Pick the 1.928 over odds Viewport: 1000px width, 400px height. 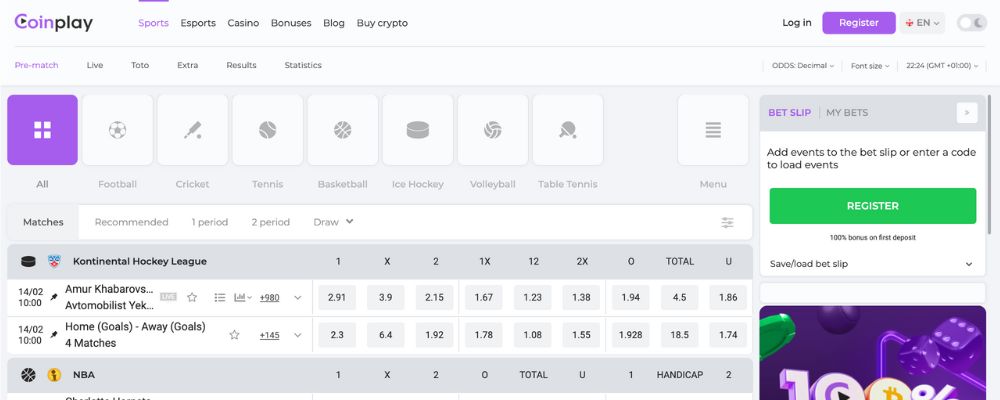coord(630,335)
